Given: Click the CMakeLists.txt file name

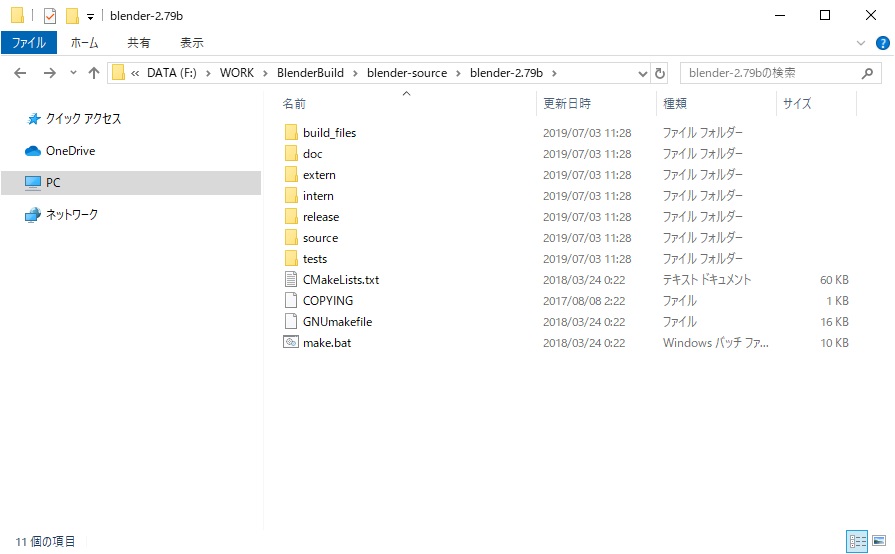Looking at the screenshot, I should pos(341,280).
